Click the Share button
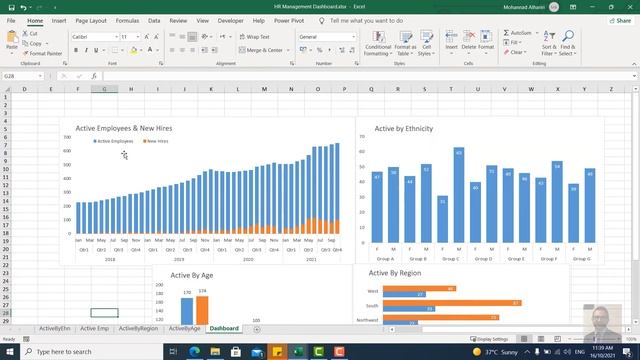This screenshot has width=640, height=360. click(x=620, y=20)
